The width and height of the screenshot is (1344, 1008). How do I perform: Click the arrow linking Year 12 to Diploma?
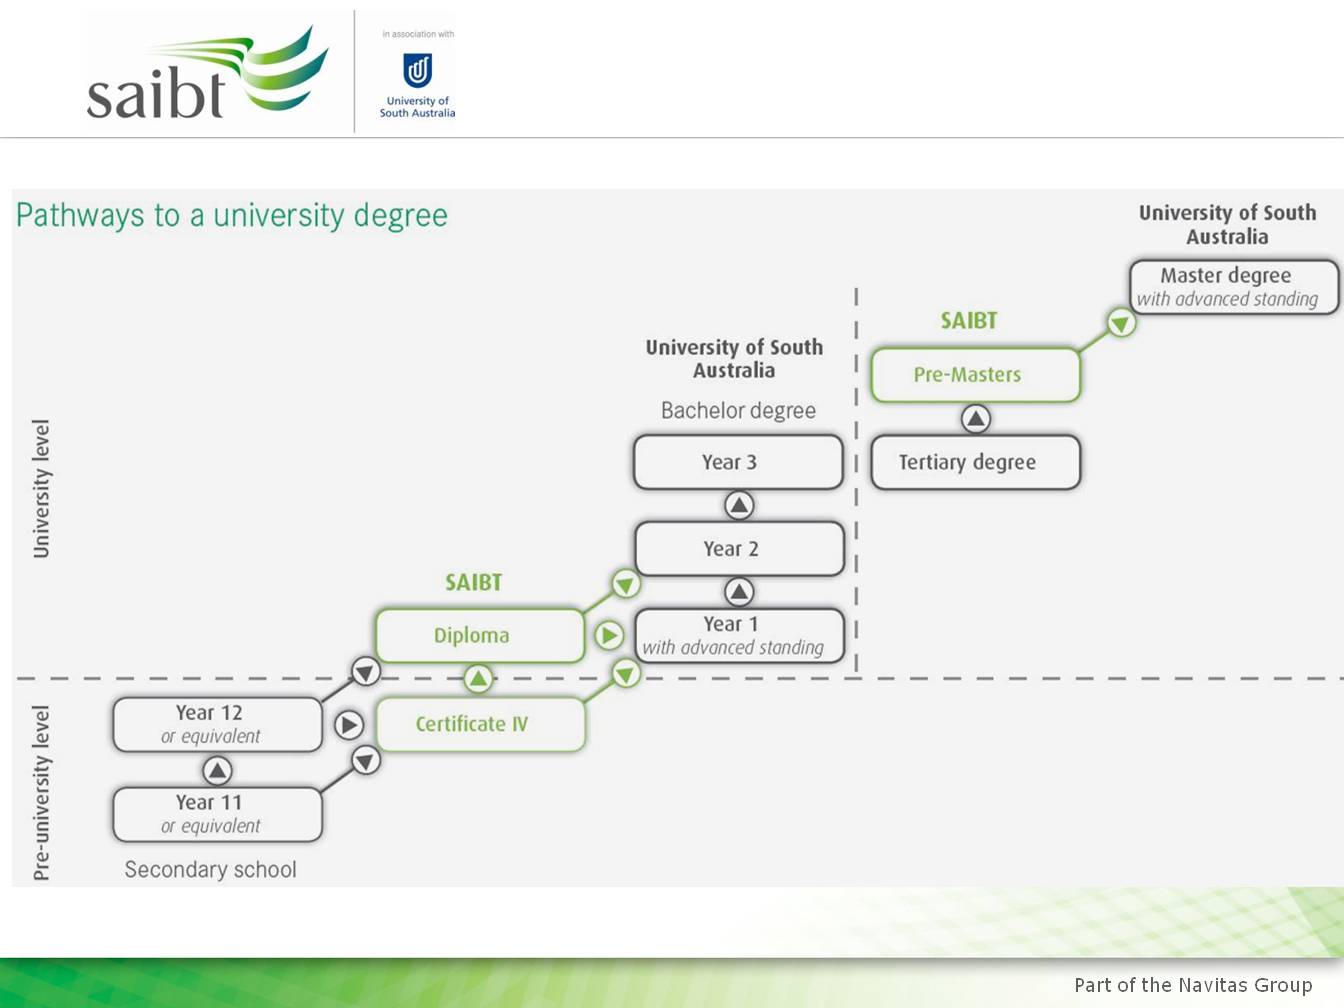[x=366, y=671]
